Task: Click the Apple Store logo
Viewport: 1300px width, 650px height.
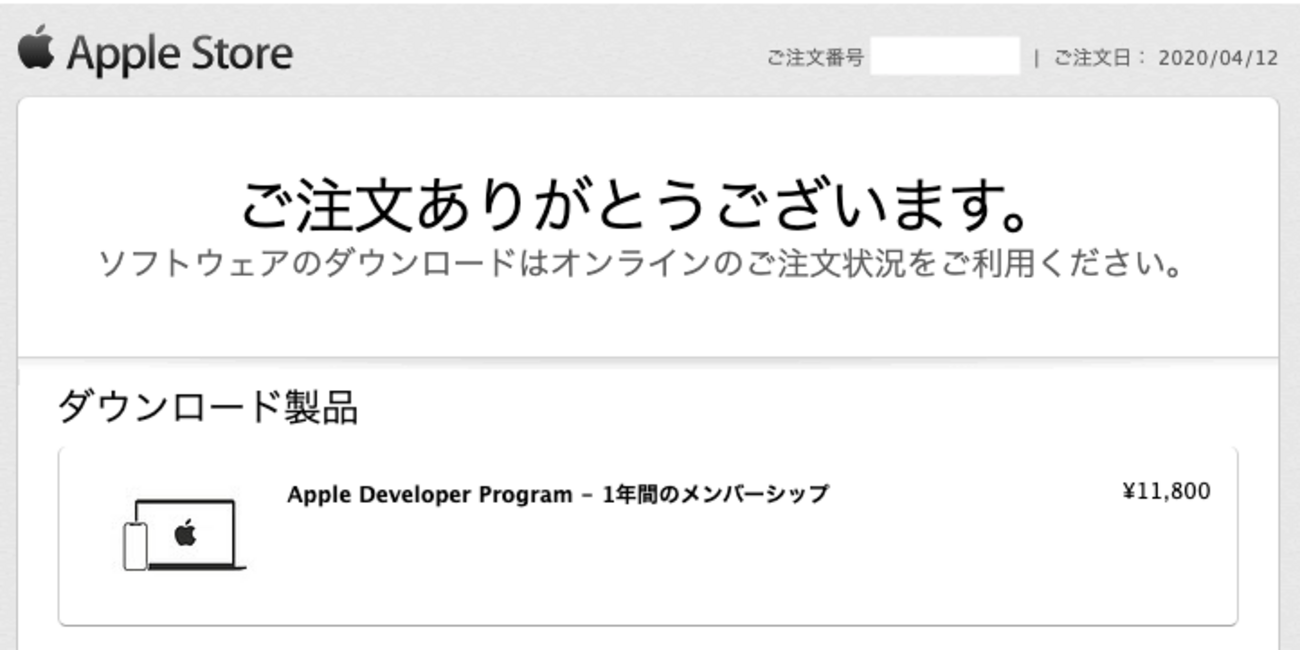Action: [x=35, y=49]
